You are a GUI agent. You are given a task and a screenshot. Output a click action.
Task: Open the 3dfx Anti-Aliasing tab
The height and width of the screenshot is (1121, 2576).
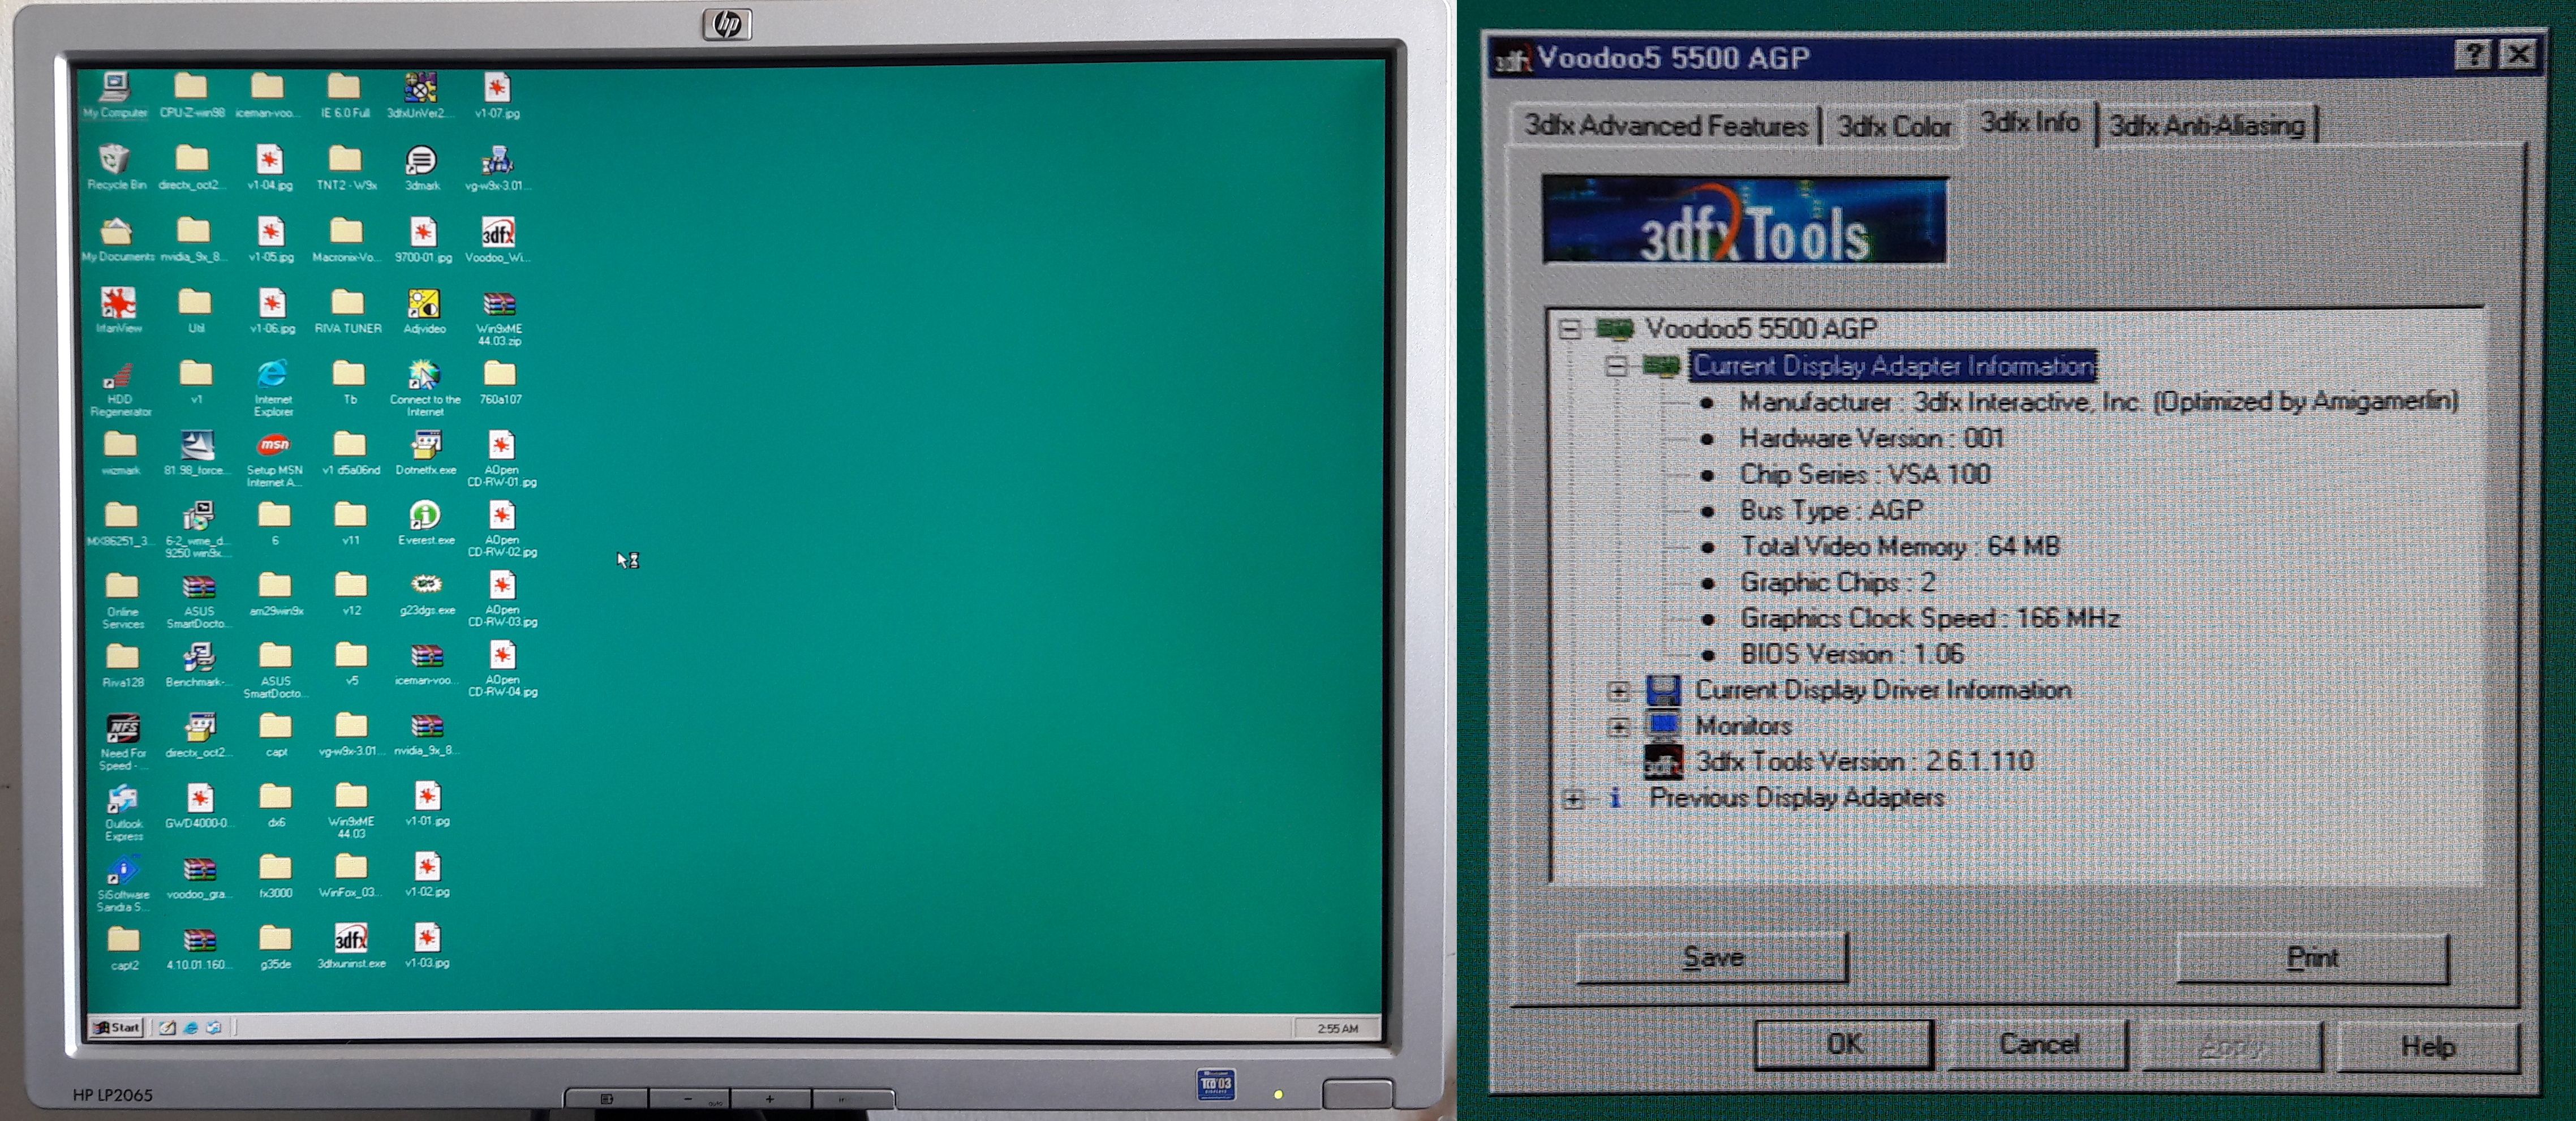2206,126
